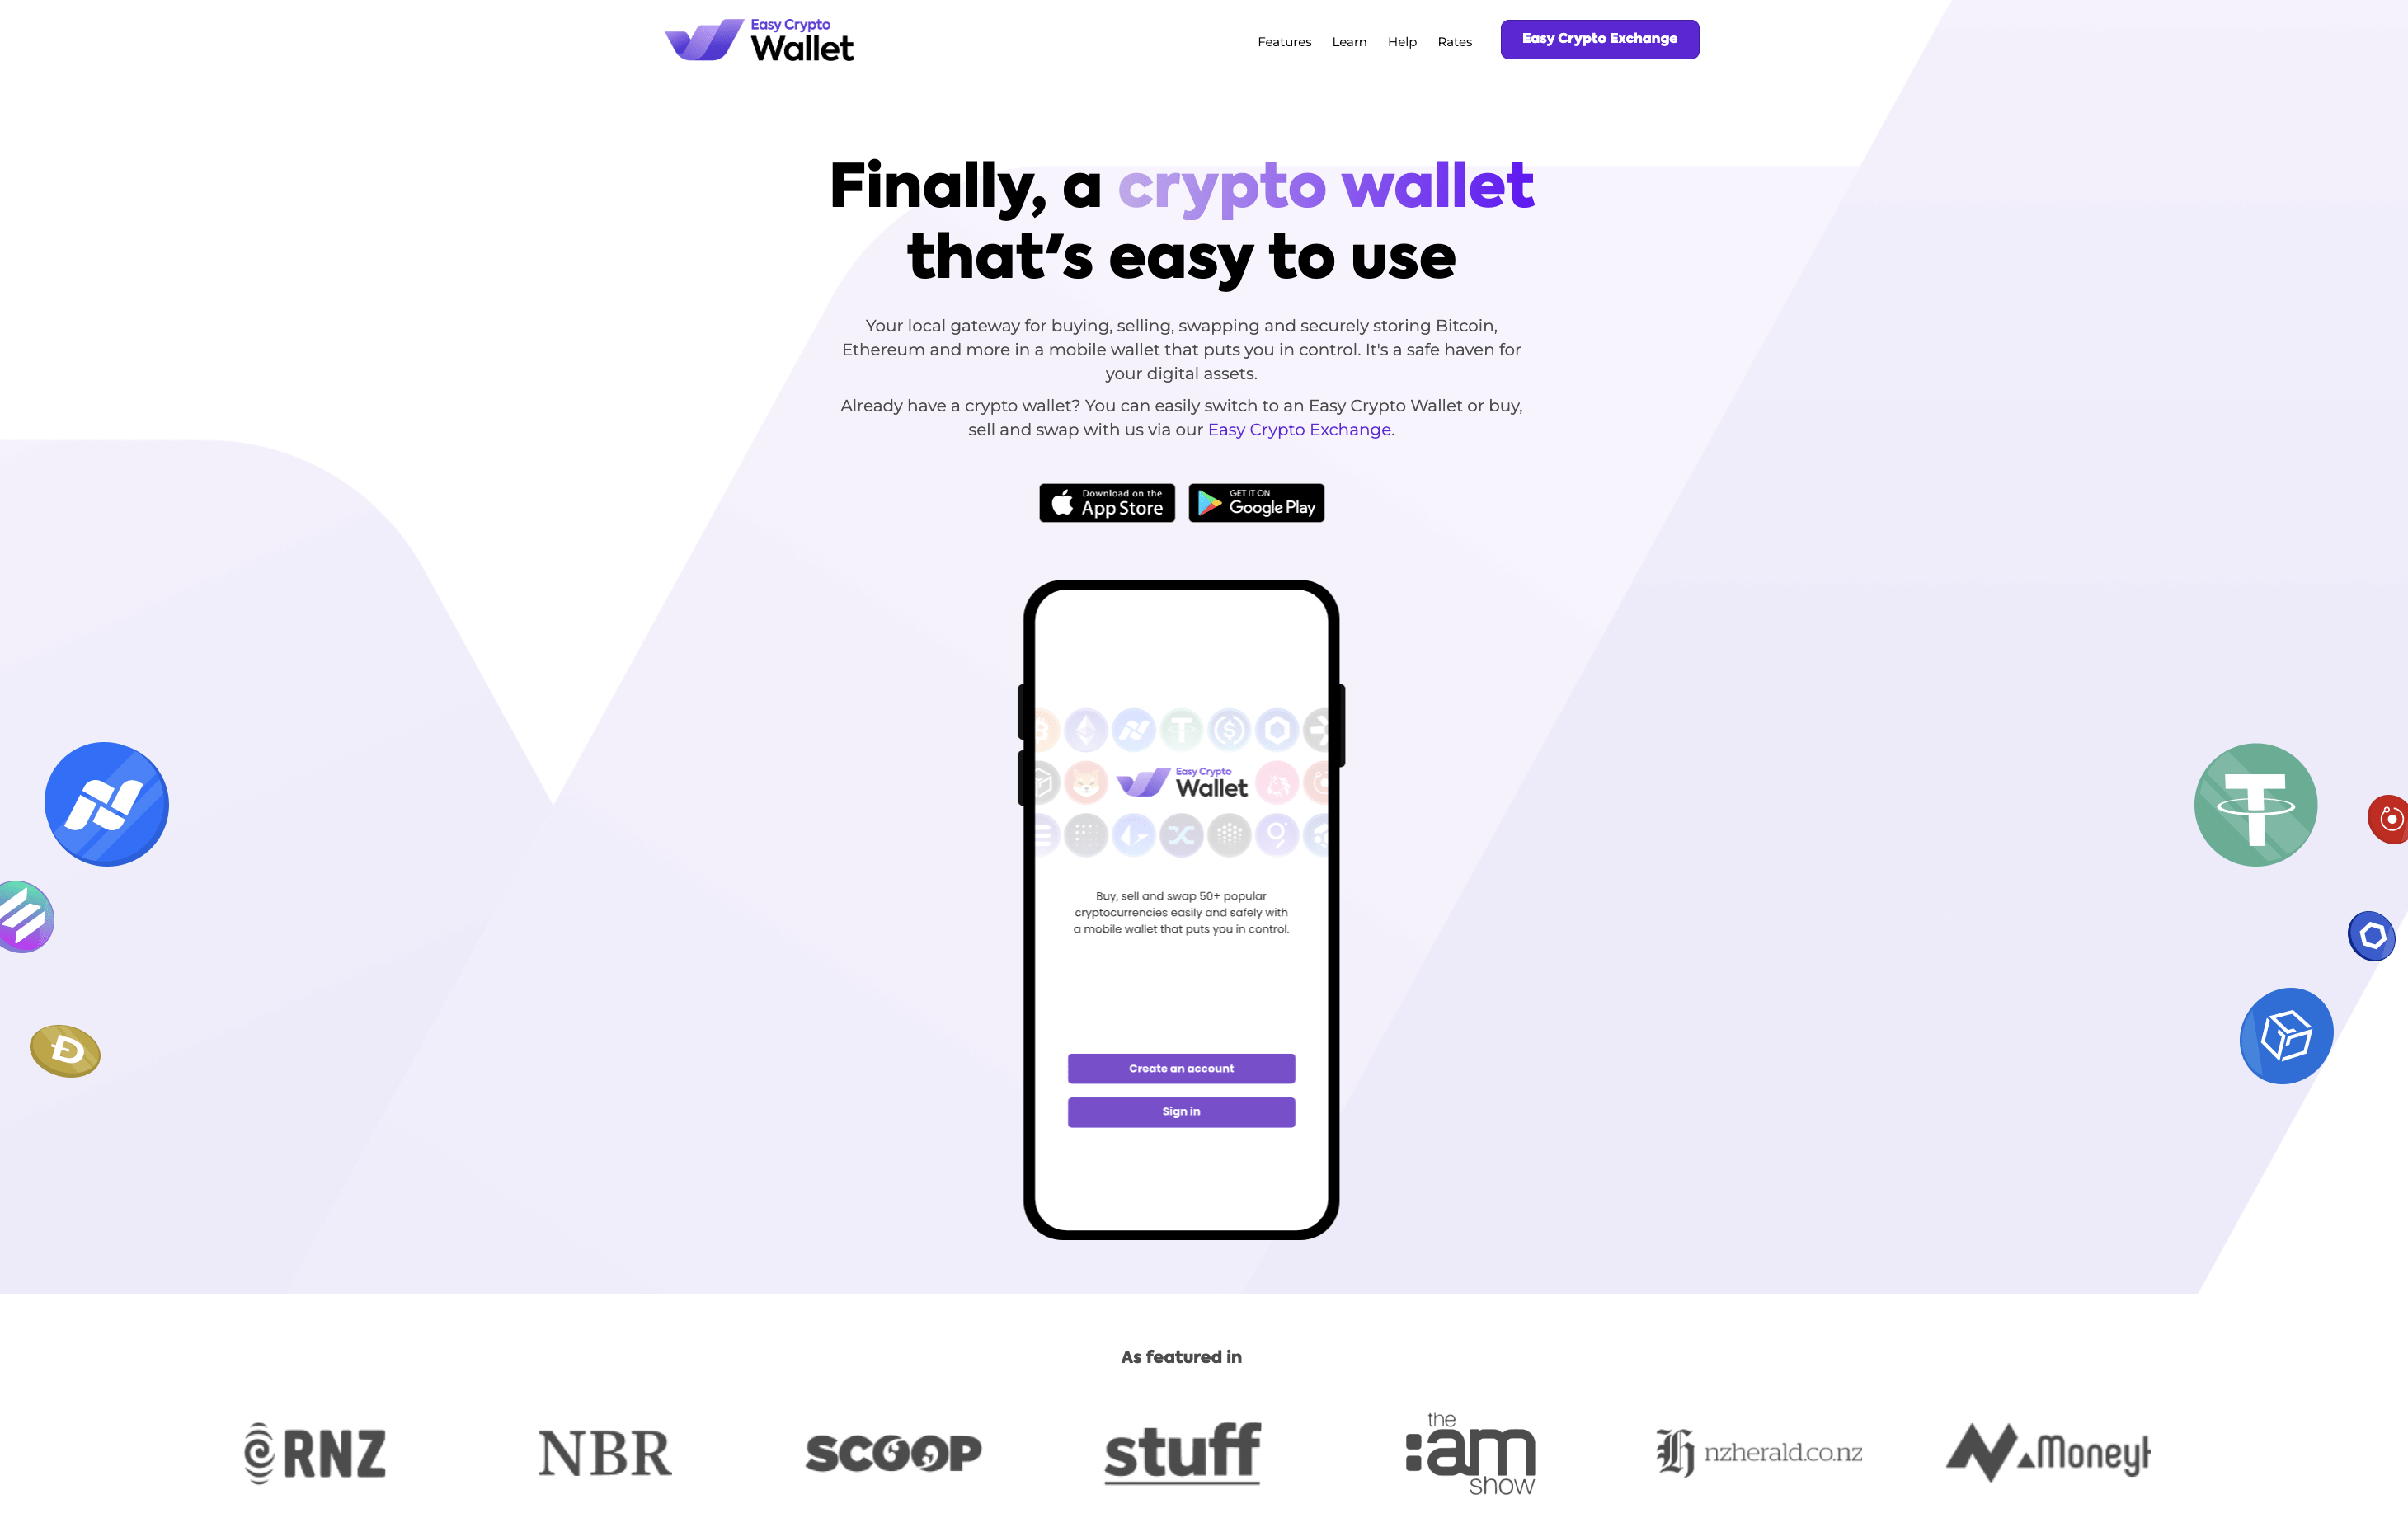2408x1532 pixels.
Task: Select the circular gear crypto icon right
Action: point(2373,933)
